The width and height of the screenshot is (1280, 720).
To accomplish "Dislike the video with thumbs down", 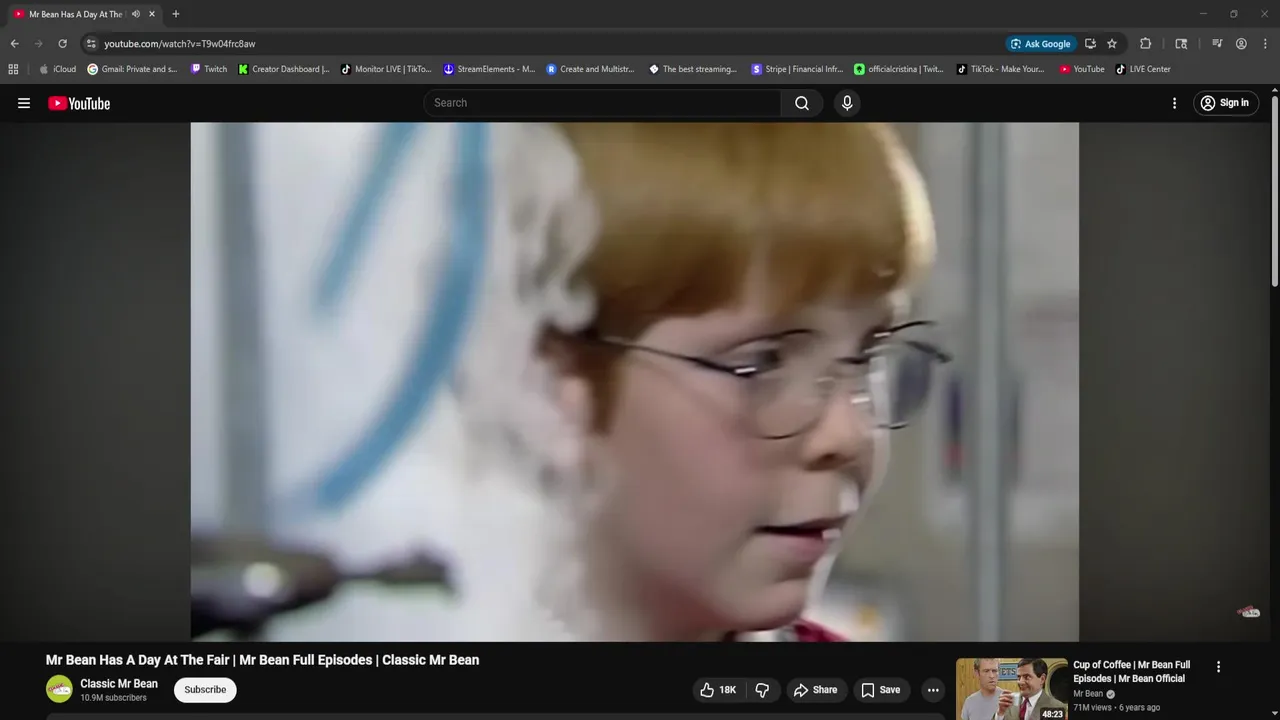I will pos(762,690).
